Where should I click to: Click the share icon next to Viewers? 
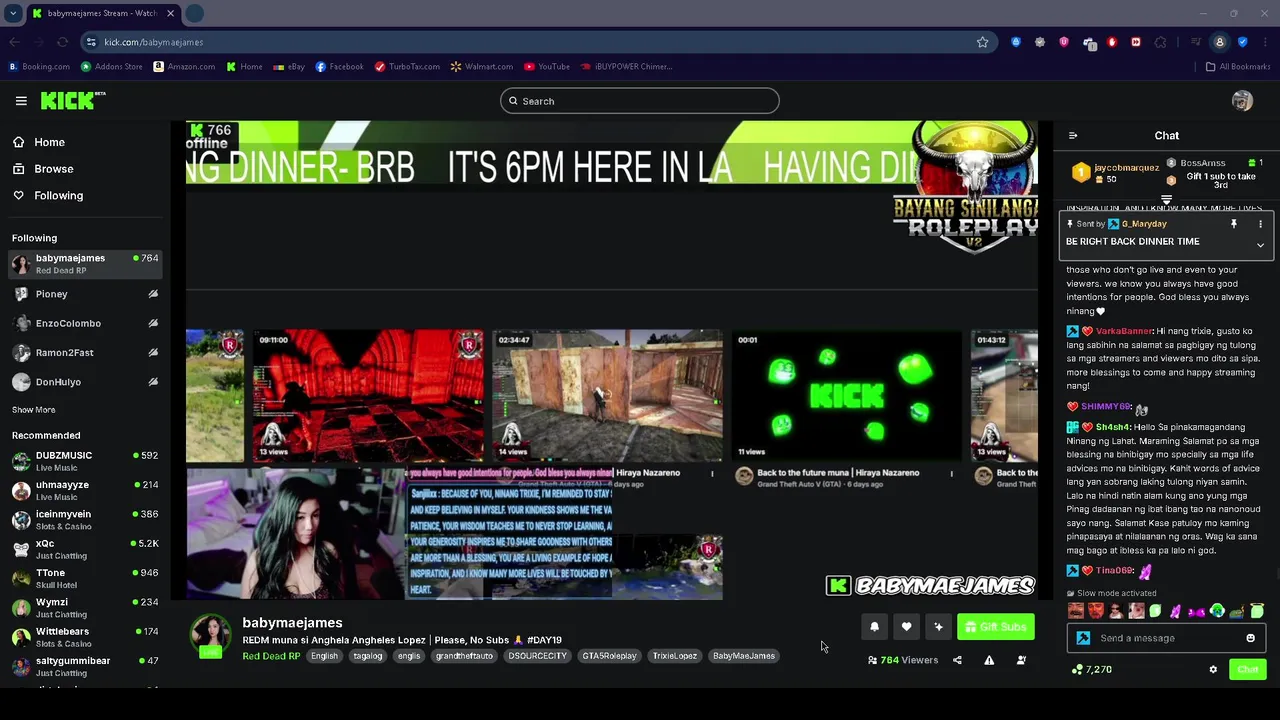[x=957, y=660]
